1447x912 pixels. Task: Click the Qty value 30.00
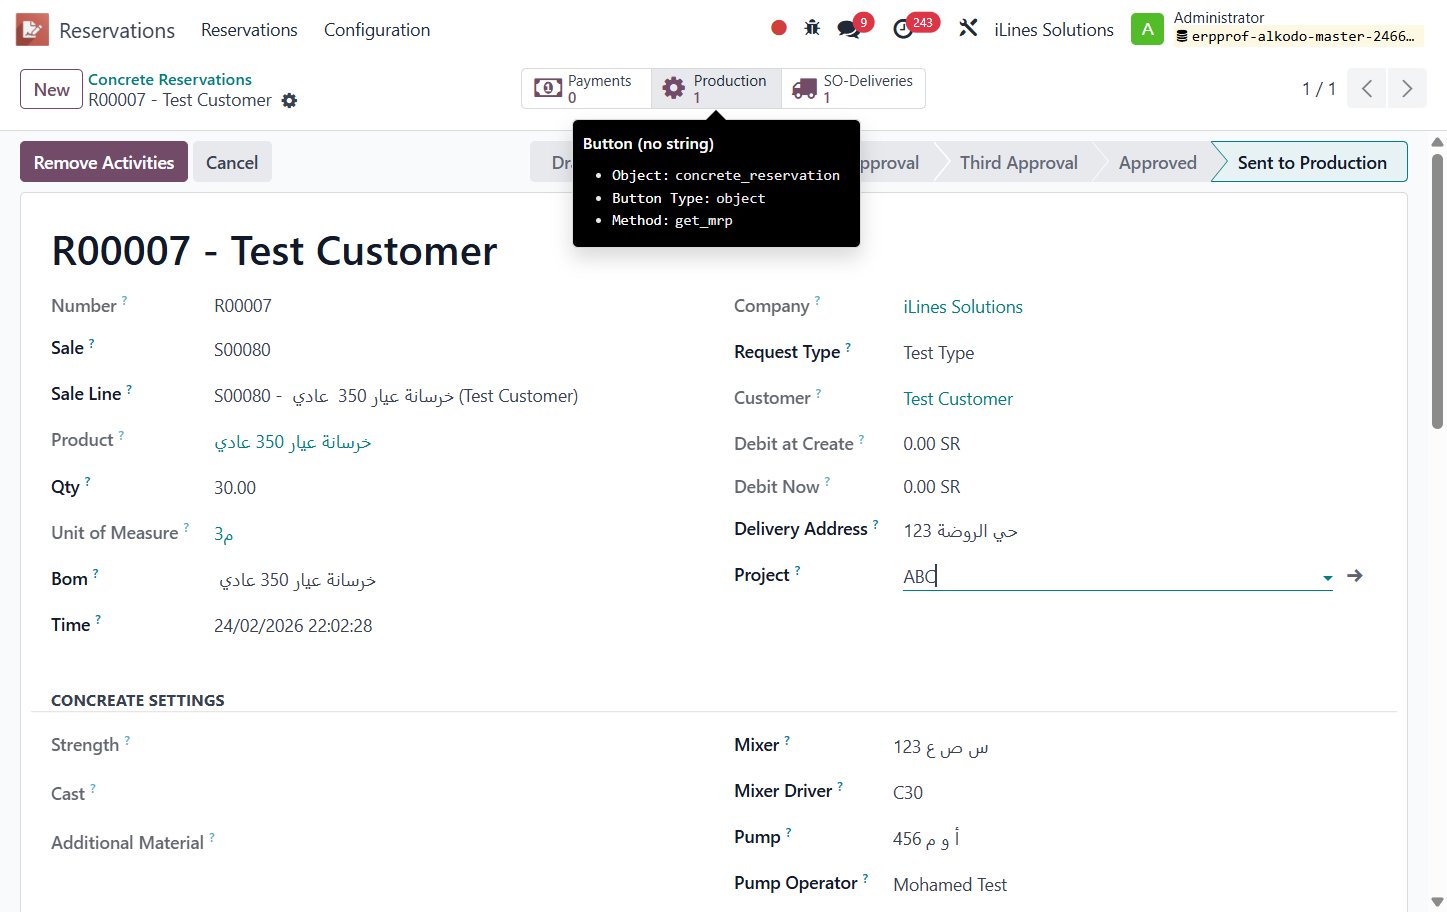[235, 488]
